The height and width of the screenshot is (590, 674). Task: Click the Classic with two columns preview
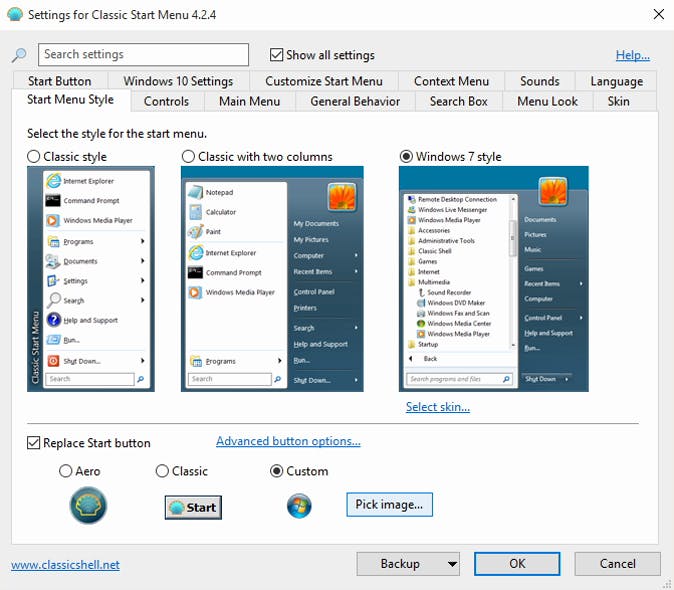[272, 279]
